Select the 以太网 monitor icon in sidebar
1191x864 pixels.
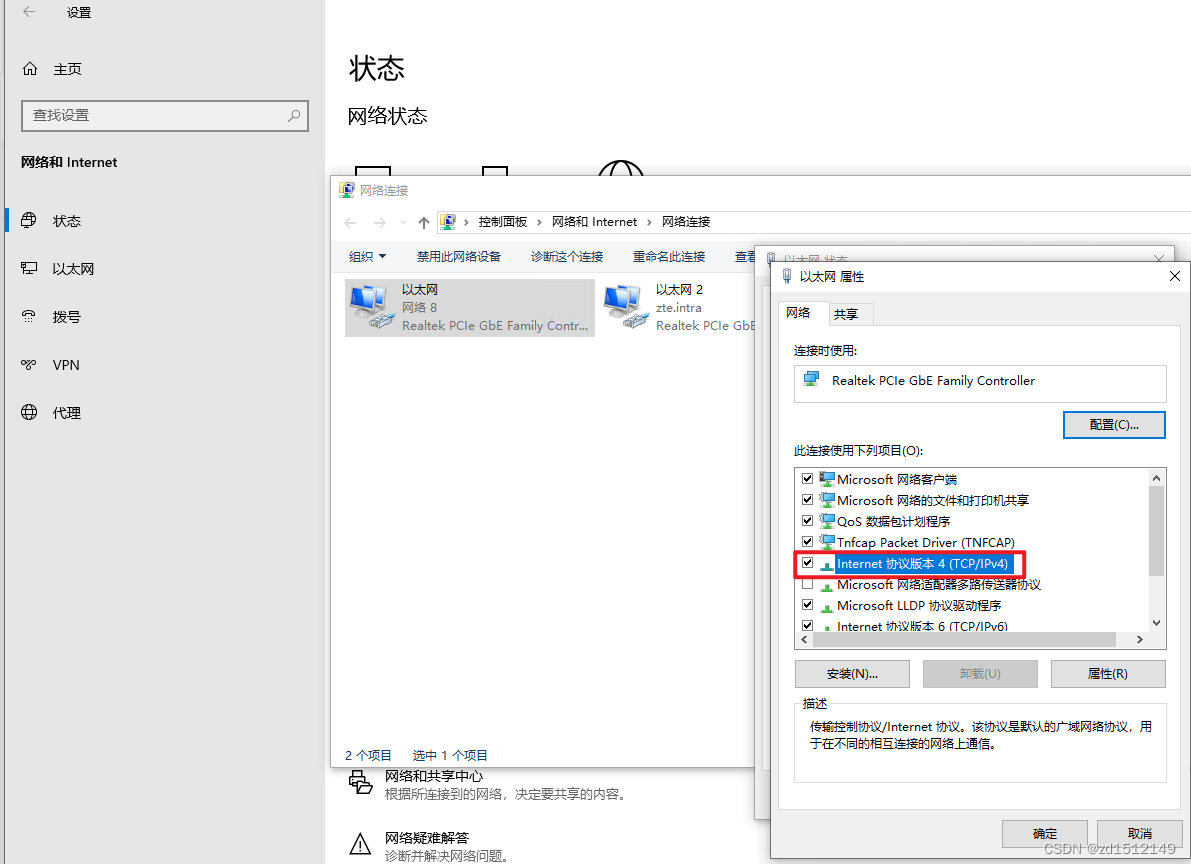(x=29, y=268)
